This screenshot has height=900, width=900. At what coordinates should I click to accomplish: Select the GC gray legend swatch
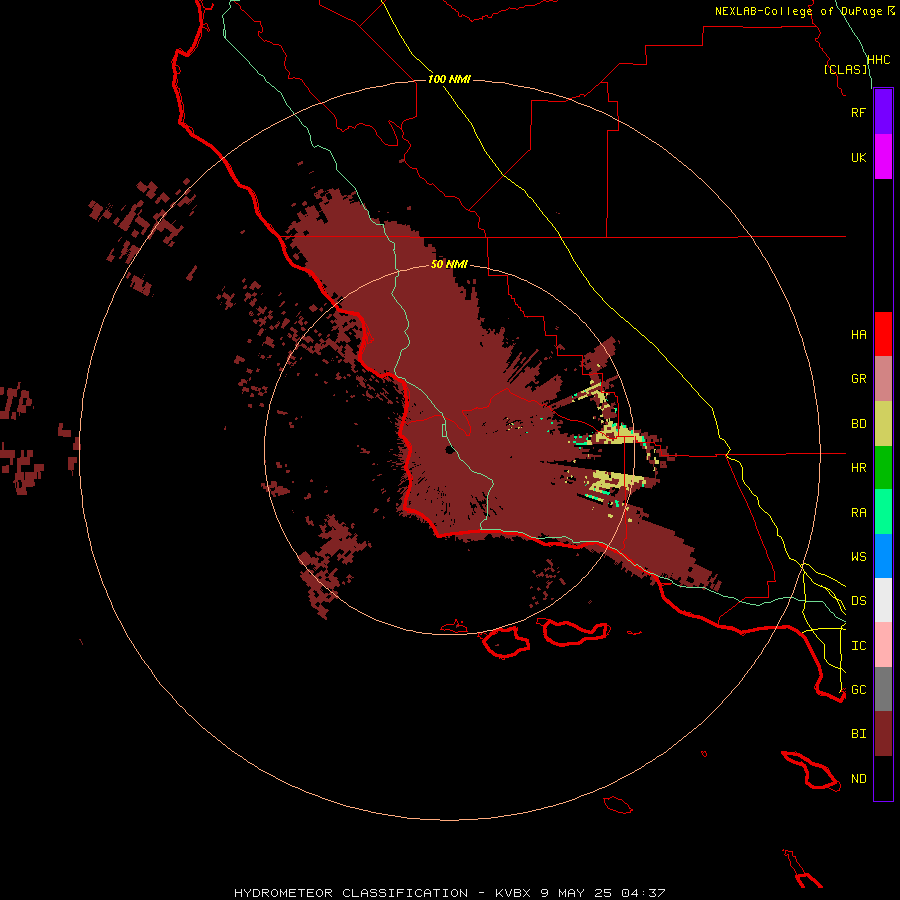(883, 689)
